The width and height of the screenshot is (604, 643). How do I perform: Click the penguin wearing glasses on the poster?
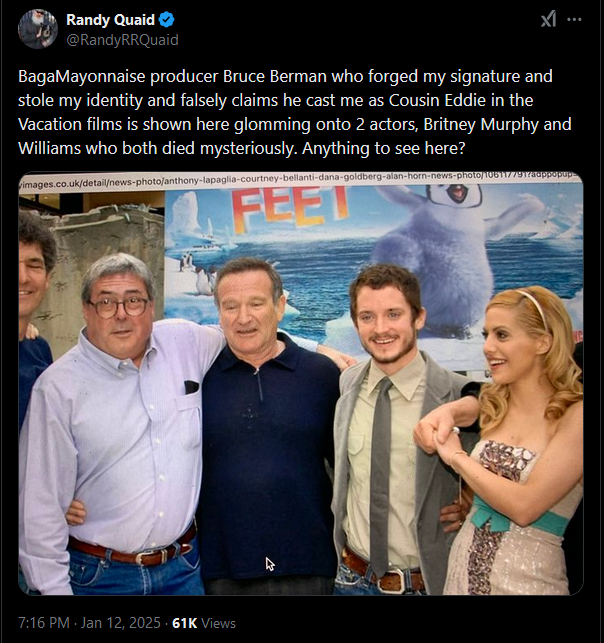point(442,261)
